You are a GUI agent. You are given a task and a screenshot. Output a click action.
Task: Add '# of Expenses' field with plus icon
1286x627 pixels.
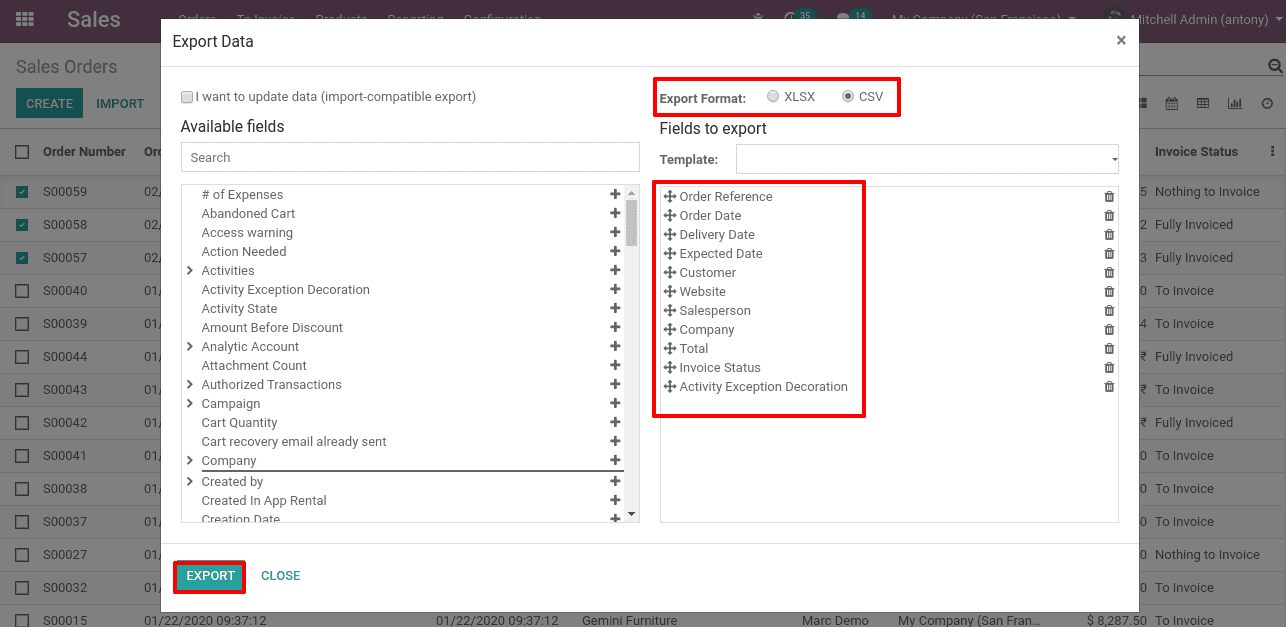coord(615,195)
